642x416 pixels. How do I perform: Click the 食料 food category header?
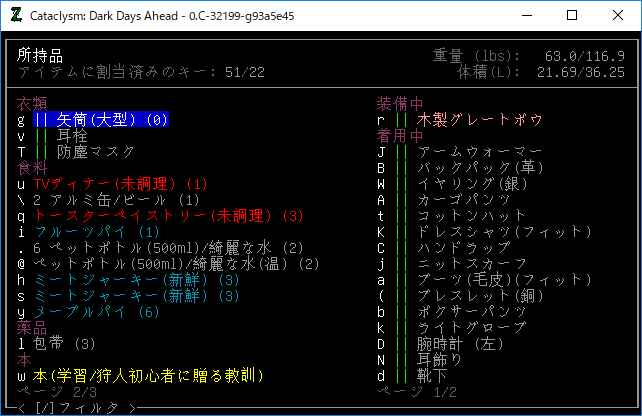pyautogui.click(x=31, y=168)
